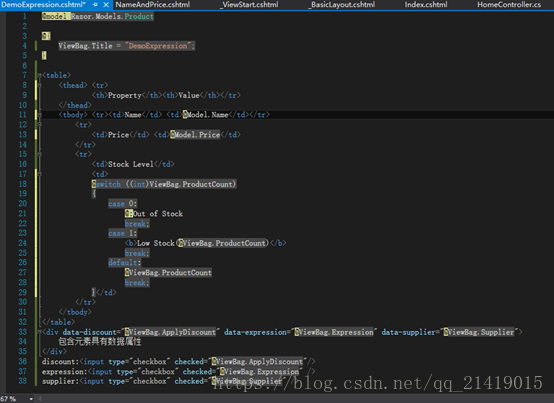
Task: Click line number 33 in the gutter
Action: coord(22,332)
